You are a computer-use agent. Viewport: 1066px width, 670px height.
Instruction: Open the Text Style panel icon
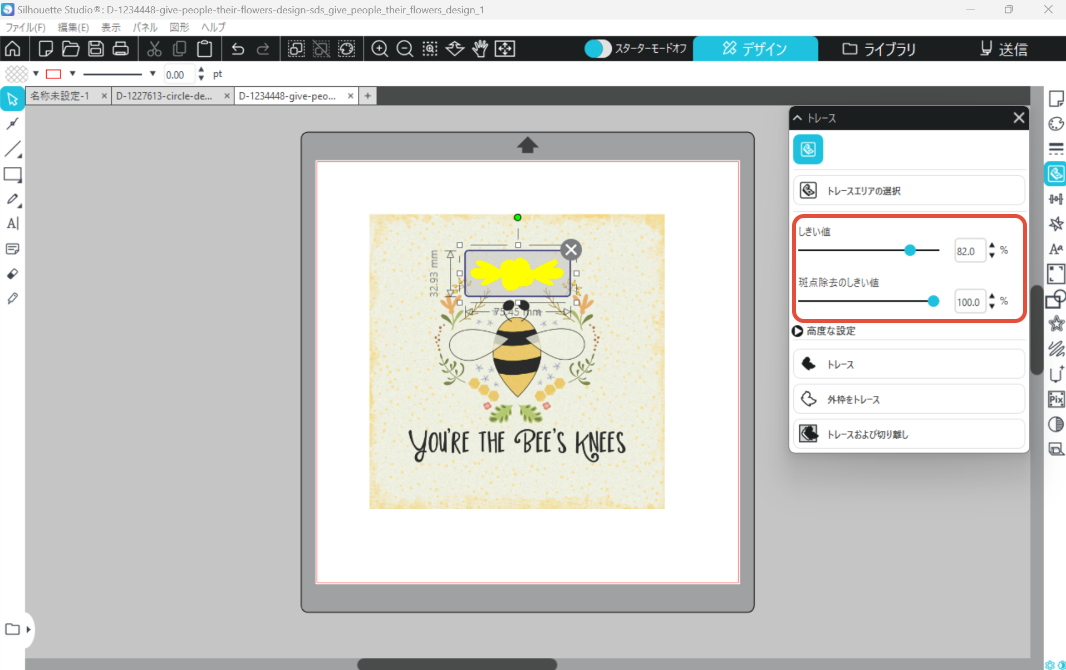(1056, 249)
